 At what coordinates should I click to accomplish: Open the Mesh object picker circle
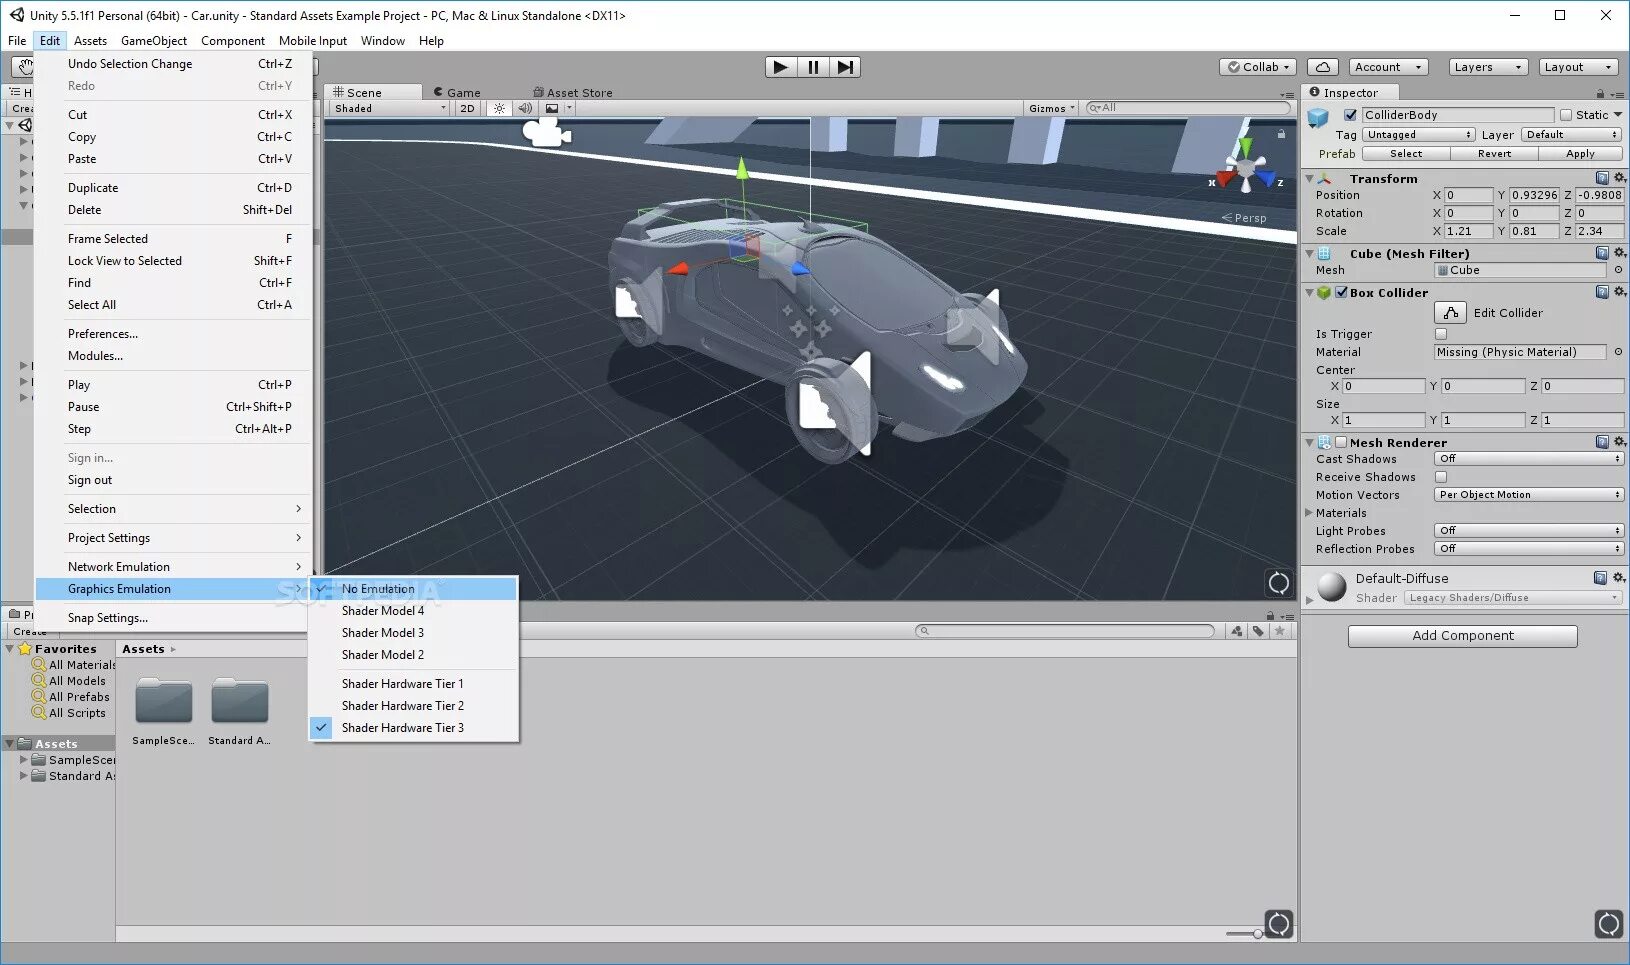pyautogui.click(x=1618, y=270)
